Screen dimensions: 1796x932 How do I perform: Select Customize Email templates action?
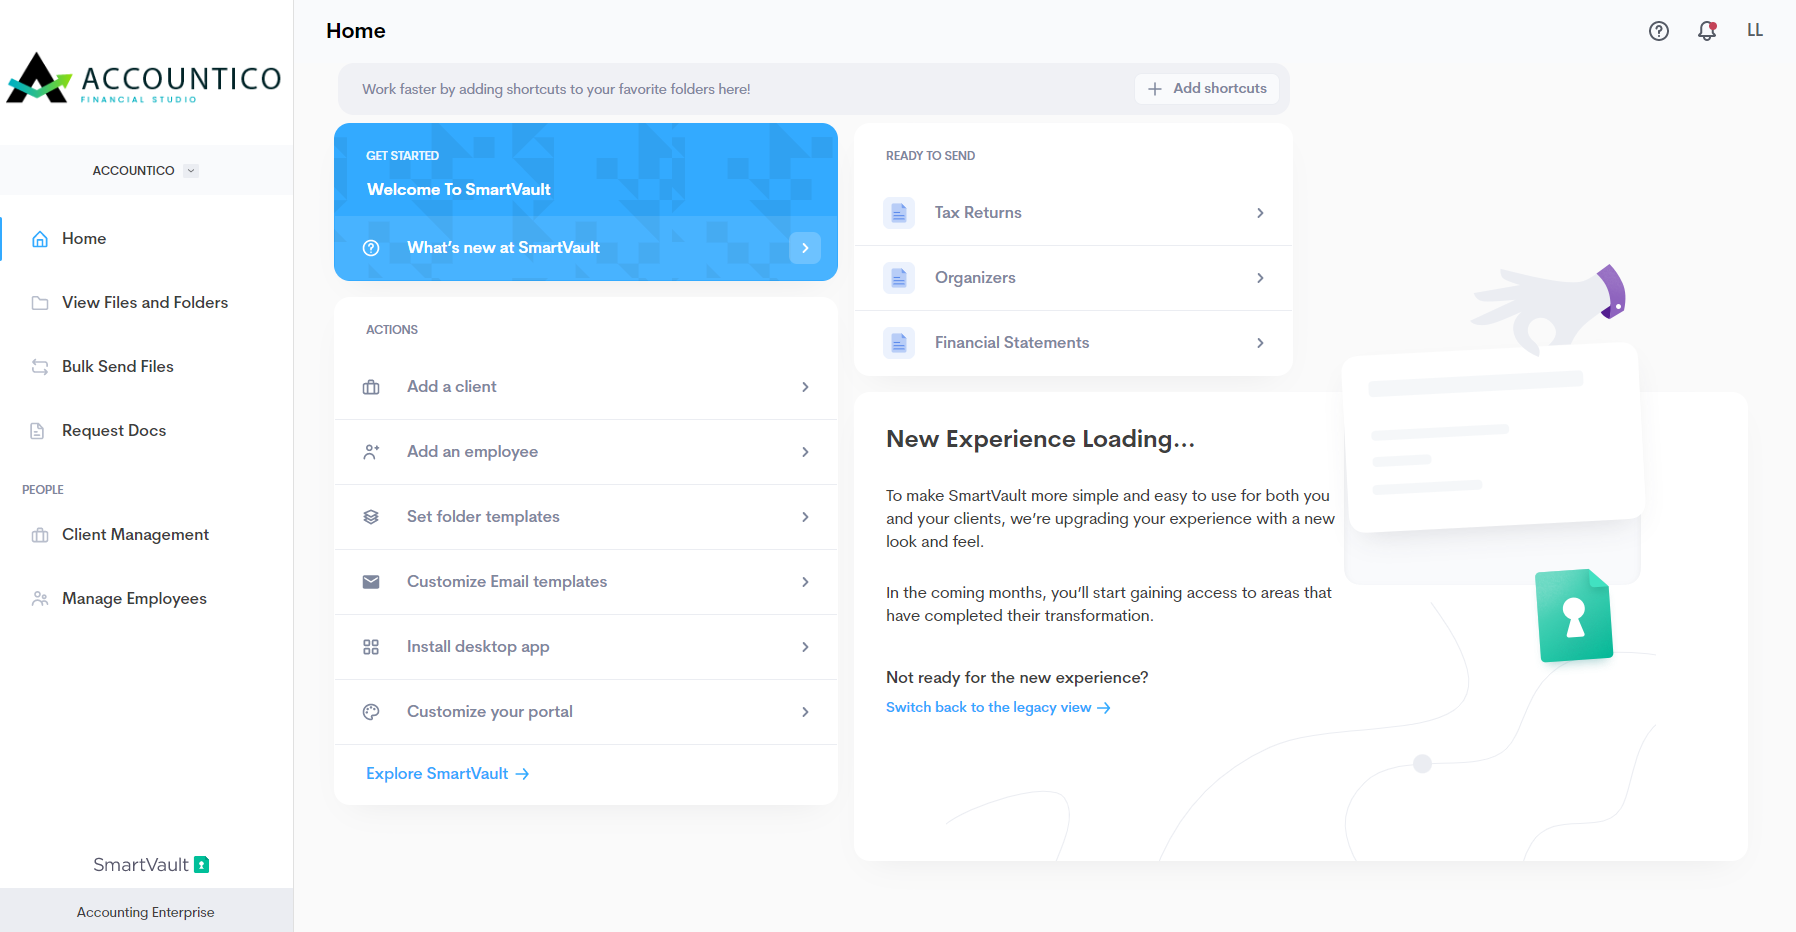pos(586,582)
